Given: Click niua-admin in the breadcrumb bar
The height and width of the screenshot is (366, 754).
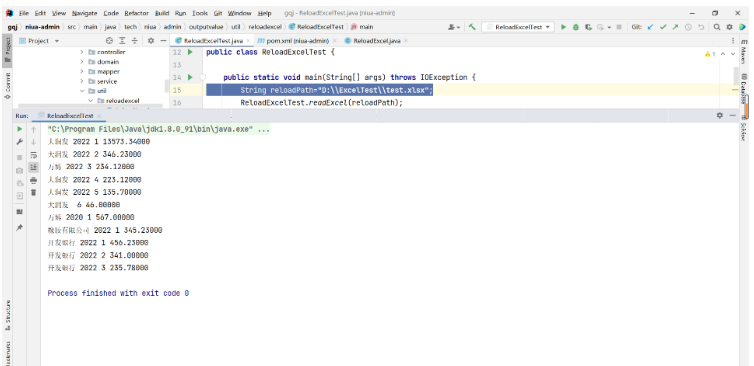Looking at the screenshot, I should (42, 27).
